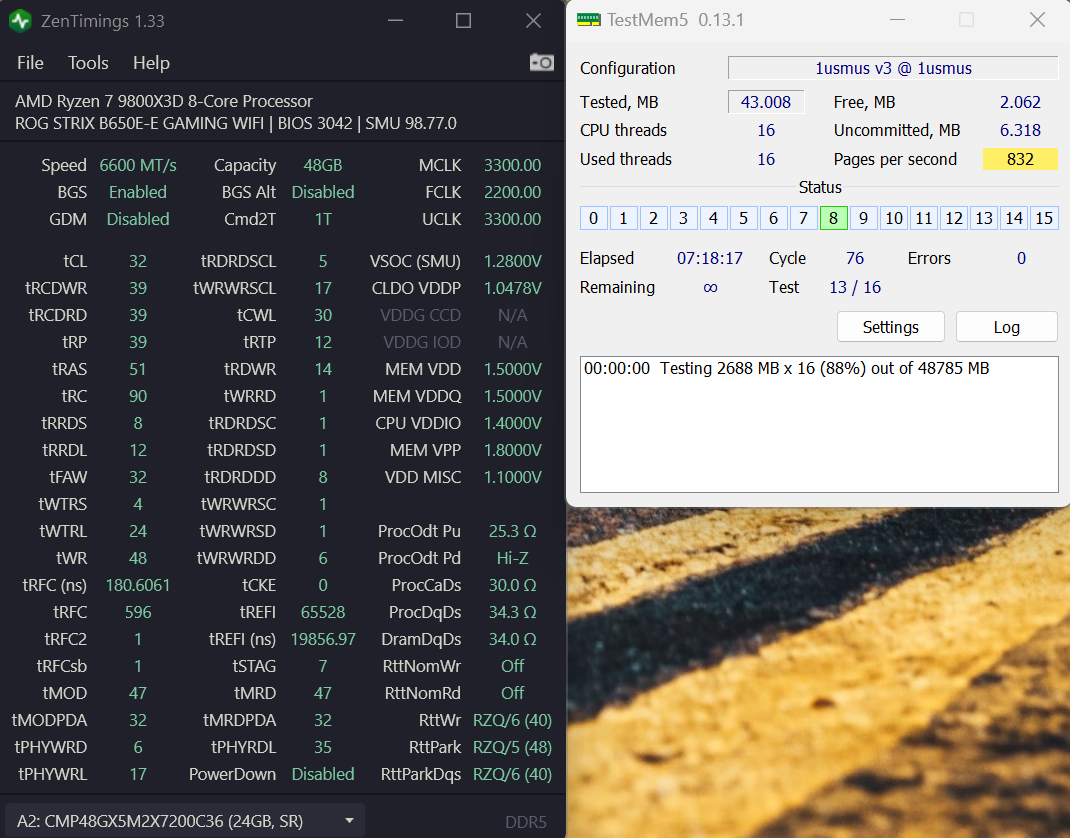Viewport: 1070px width, 838px height.
Task: Select thread status box 2
Action: [654, 218]
